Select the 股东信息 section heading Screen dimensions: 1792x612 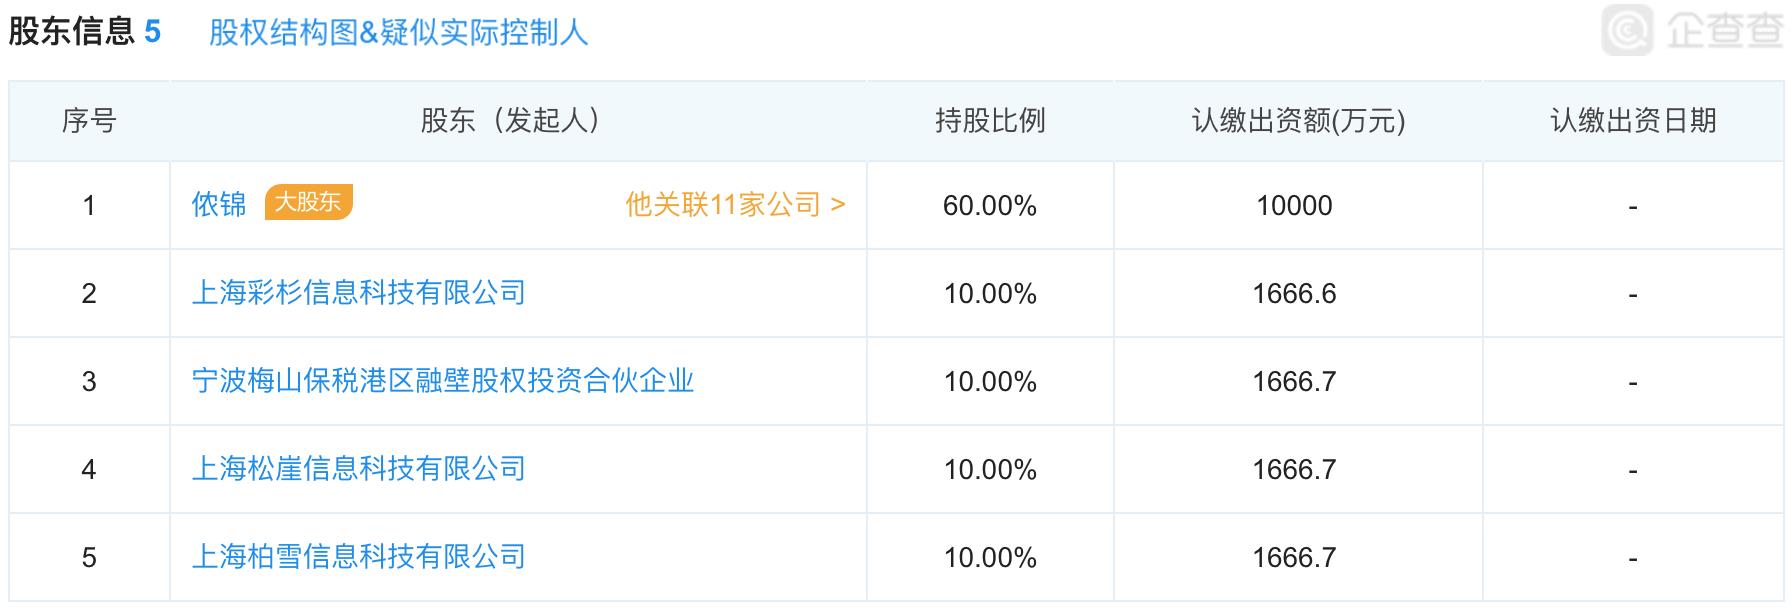tap(71, 32)
